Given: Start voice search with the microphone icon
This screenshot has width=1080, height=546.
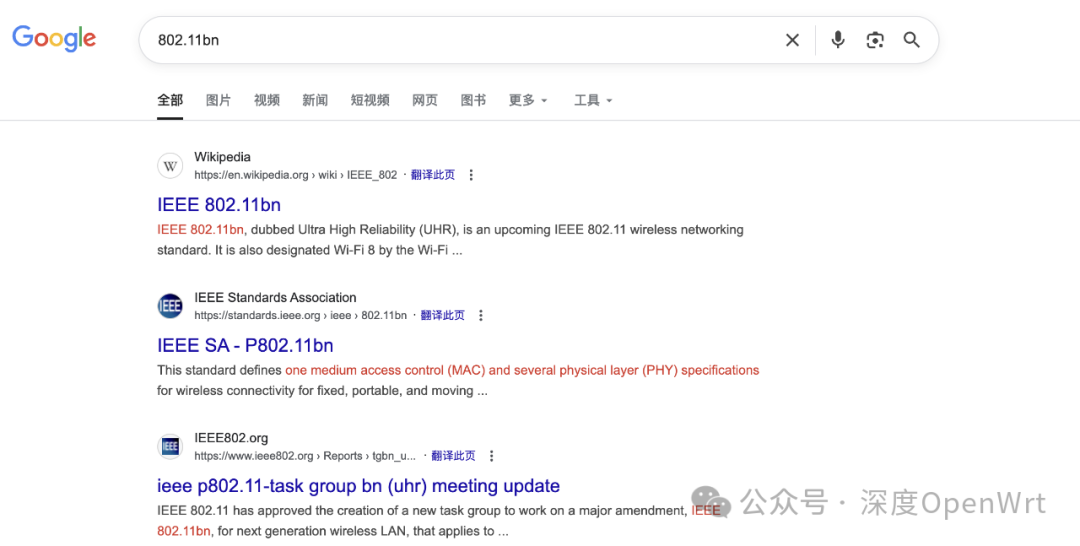Looking at the screenshot, I should click(x=838, y=40).
